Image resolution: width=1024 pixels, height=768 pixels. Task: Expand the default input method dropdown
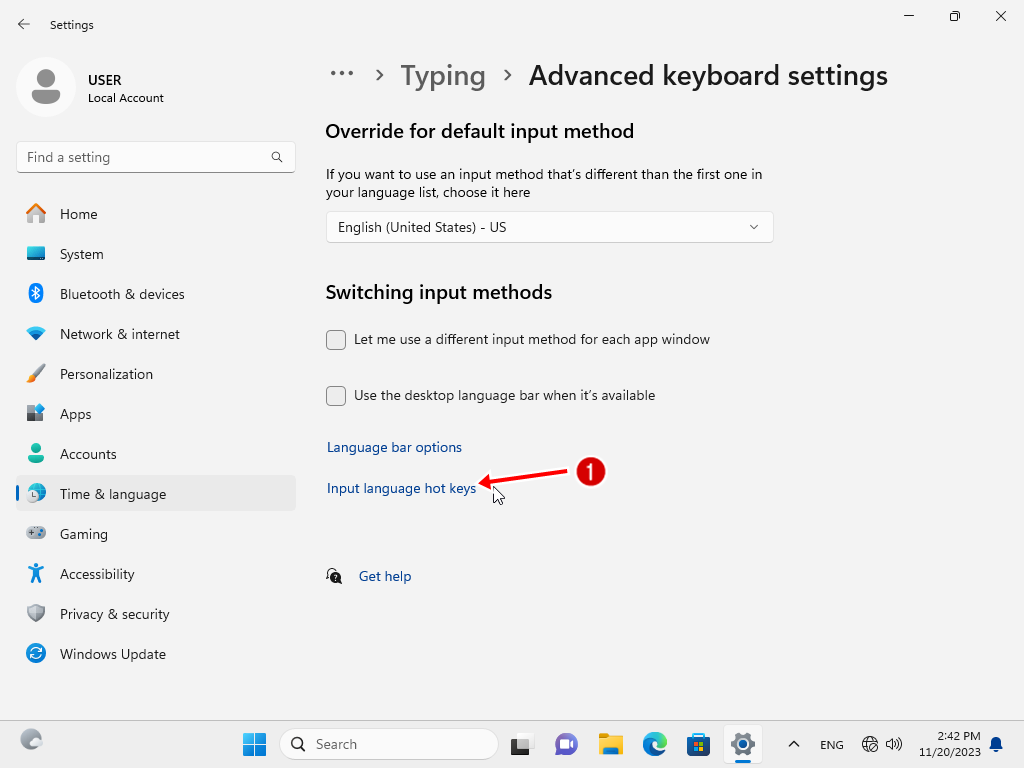[549, 227]
